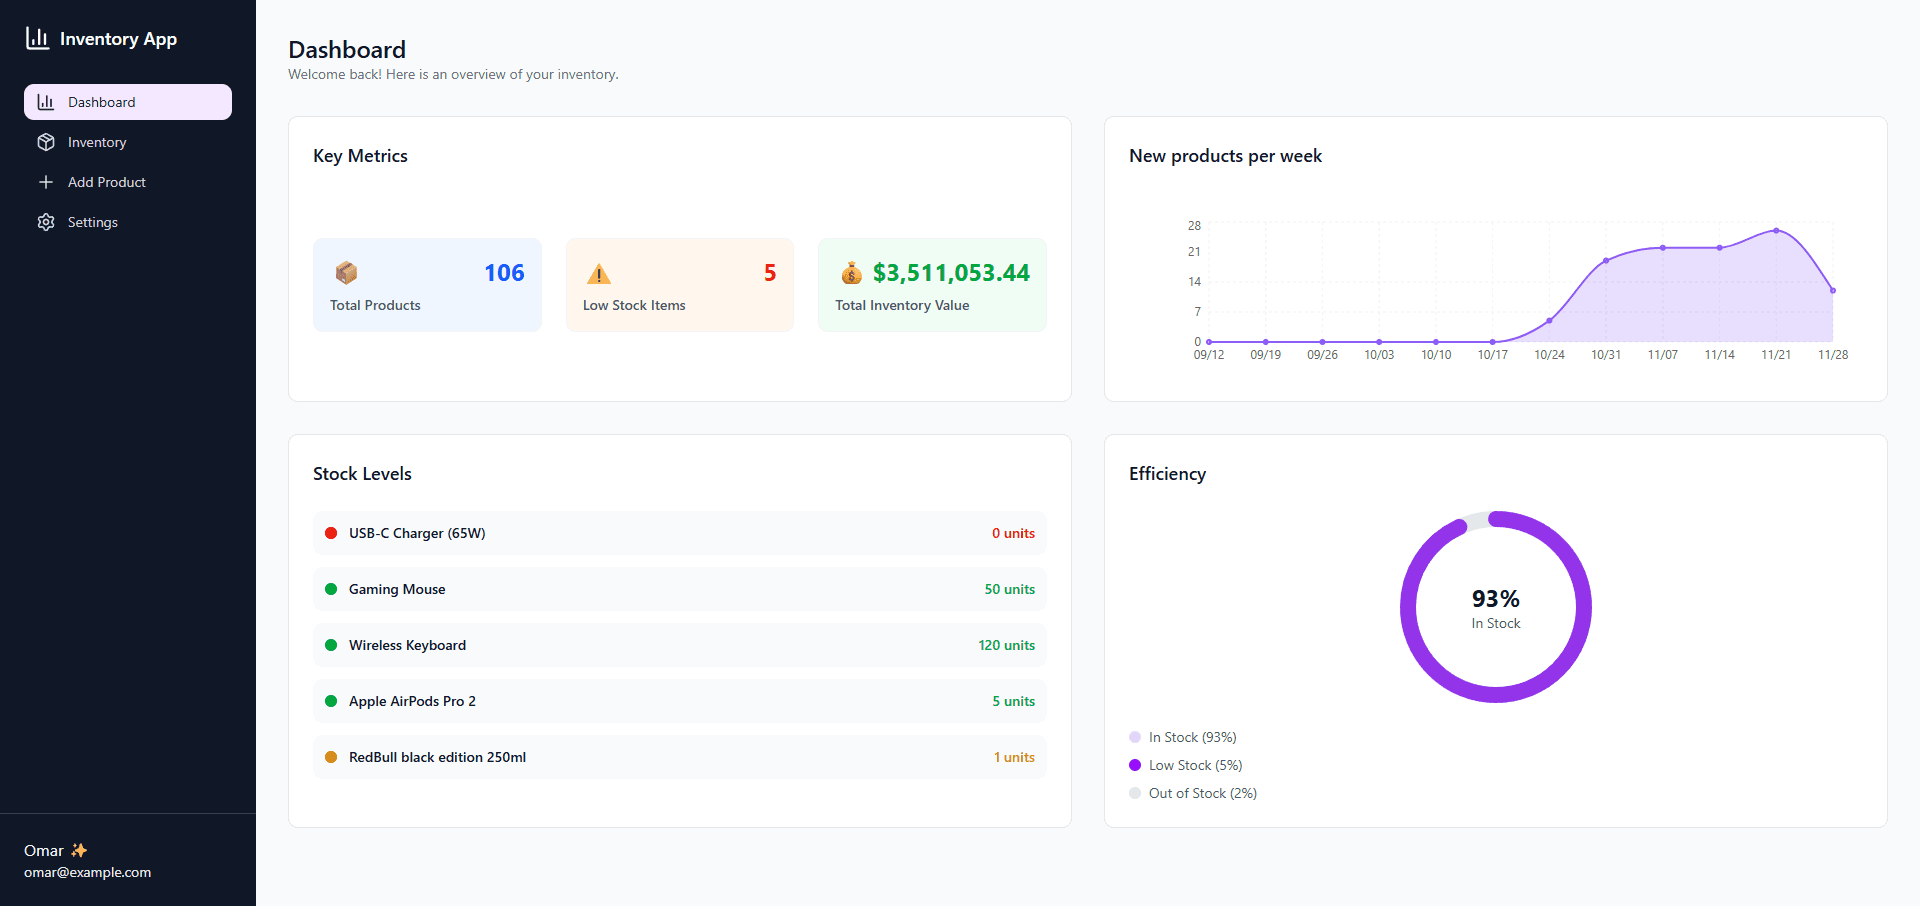Viewport: 1920px width, 906px height.
Task: Click the money bag icon in Inventory Value card
Action: (x=851, y=273)
